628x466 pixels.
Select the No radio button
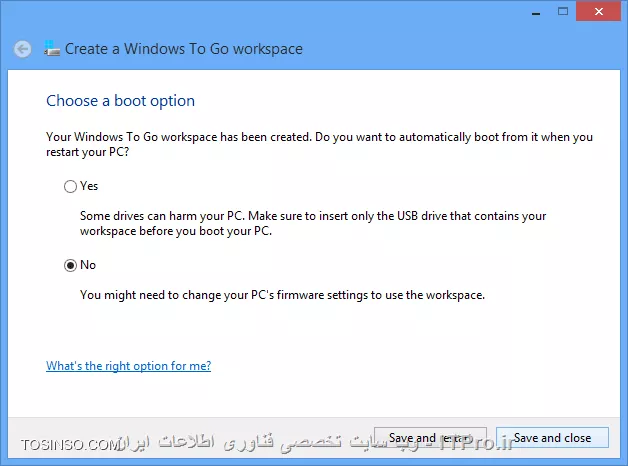tap(70, 265)
